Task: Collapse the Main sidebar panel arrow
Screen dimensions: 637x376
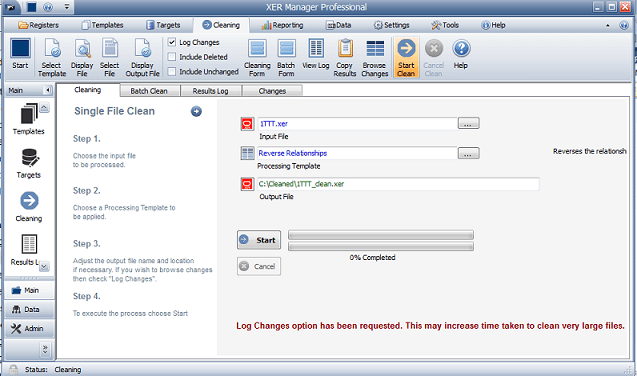Action: 48,90
